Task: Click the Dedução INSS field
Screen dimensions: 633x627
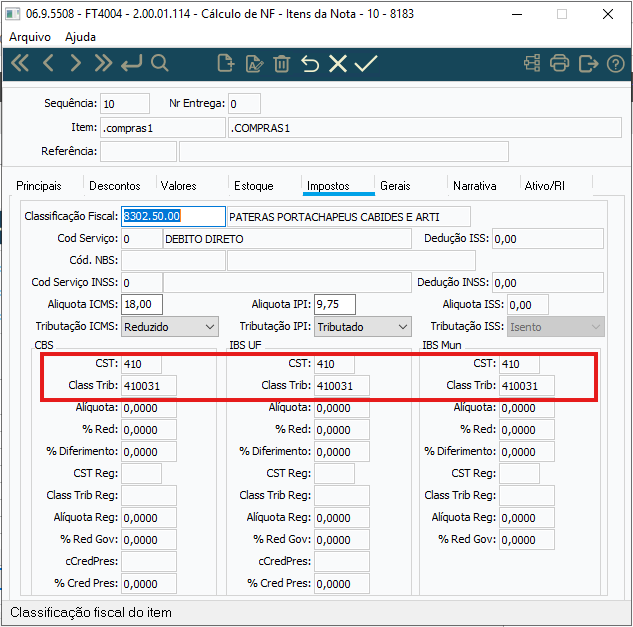Action: (548, 282)
